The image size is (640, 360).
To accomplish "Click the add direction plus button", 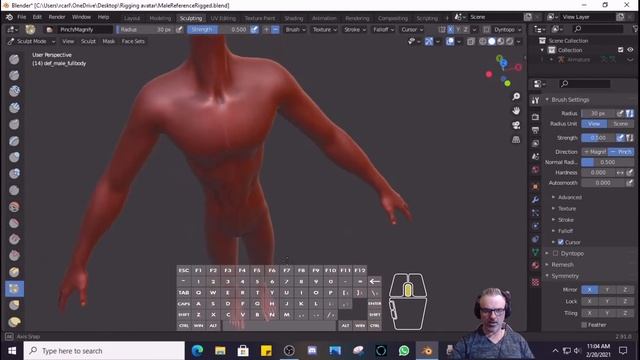I will click(266, 29).
